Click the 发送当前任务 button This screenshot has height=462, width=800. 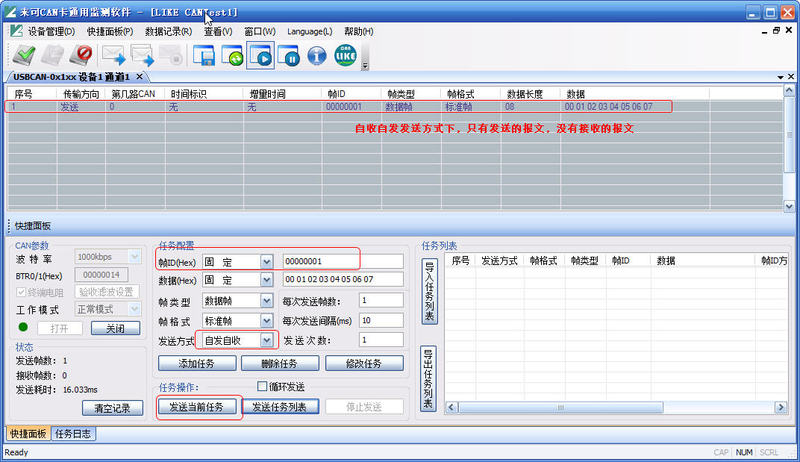tap(198, 407)
